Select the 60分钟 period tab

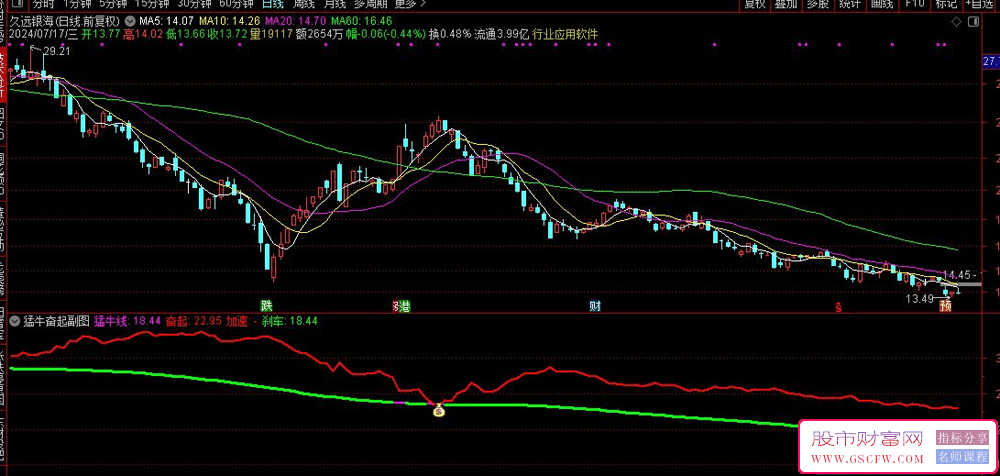click(x=235, y=3)
